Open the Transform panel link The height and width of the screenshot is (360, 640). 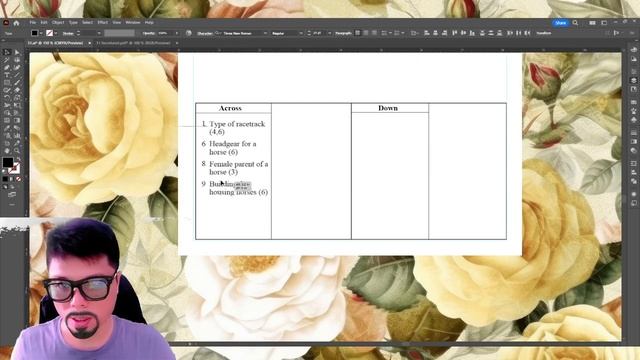[544, 33]
